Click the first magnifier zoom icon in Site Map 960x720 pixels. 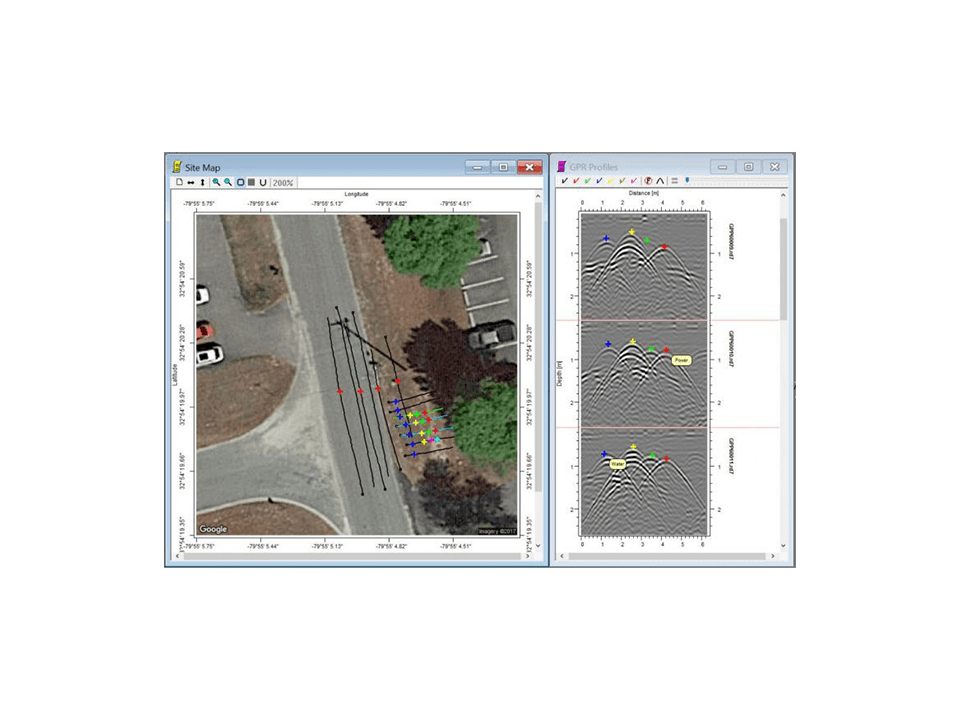pyautogui.click(x=216, y=182)
